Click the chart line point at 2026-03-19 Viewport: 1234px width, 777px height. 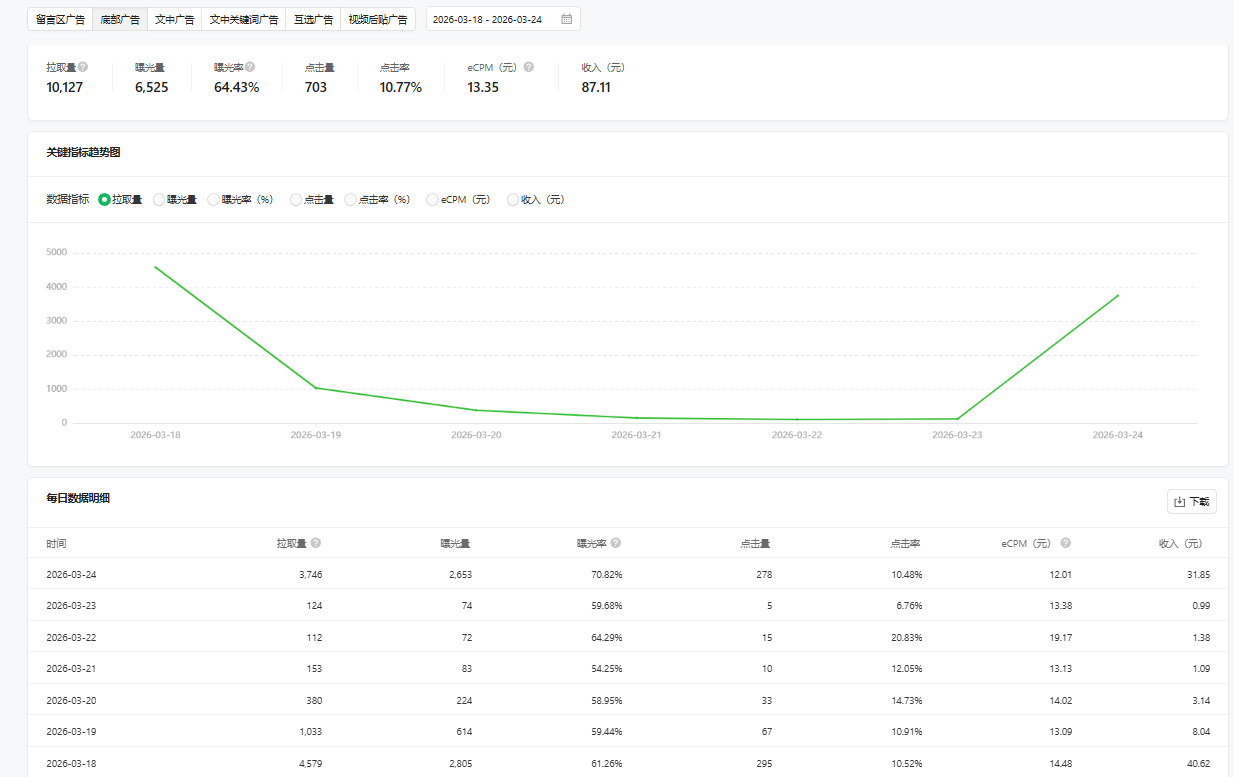click(316, 388)
